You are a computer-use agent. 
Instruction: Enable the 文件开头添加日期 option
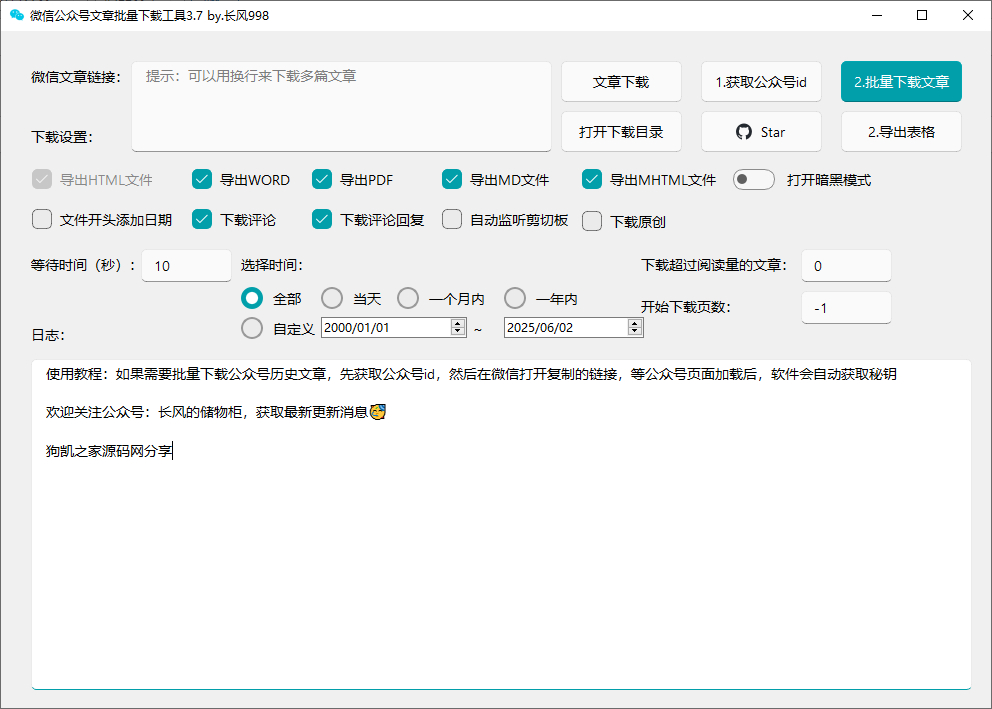click(41, 219)
